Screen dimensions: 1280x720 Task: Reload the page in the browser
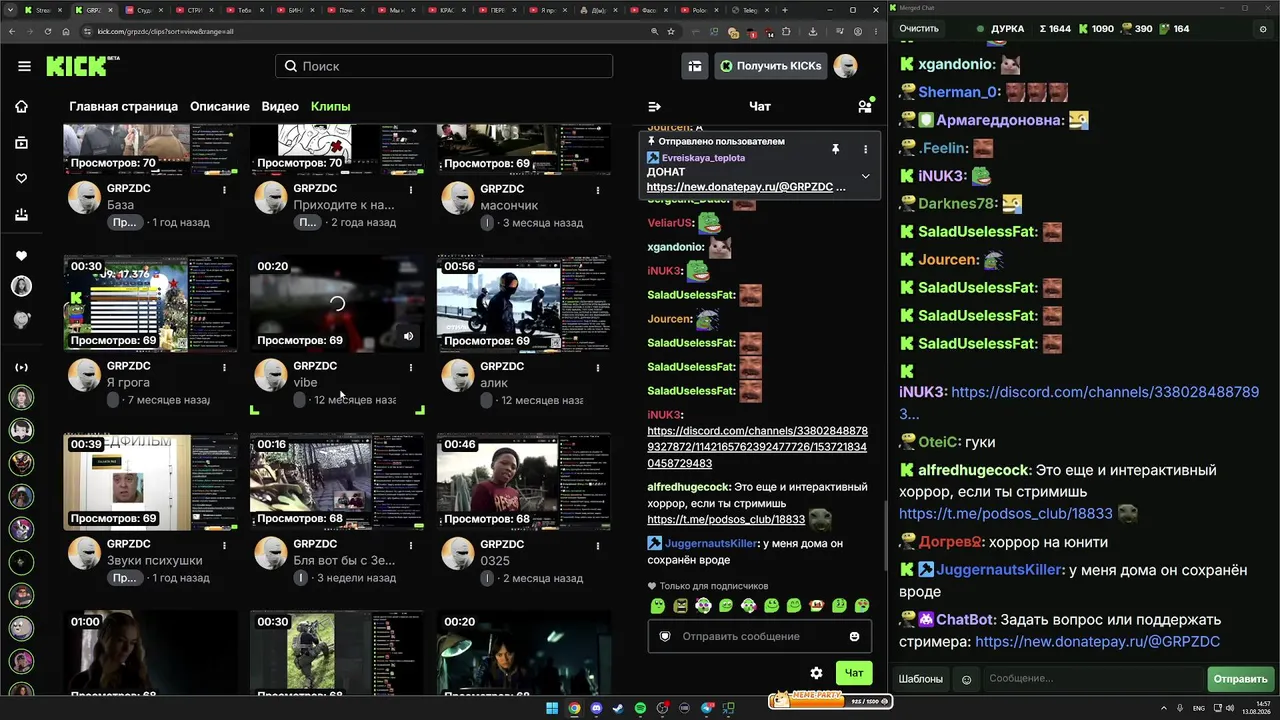[x=48, y=31]
